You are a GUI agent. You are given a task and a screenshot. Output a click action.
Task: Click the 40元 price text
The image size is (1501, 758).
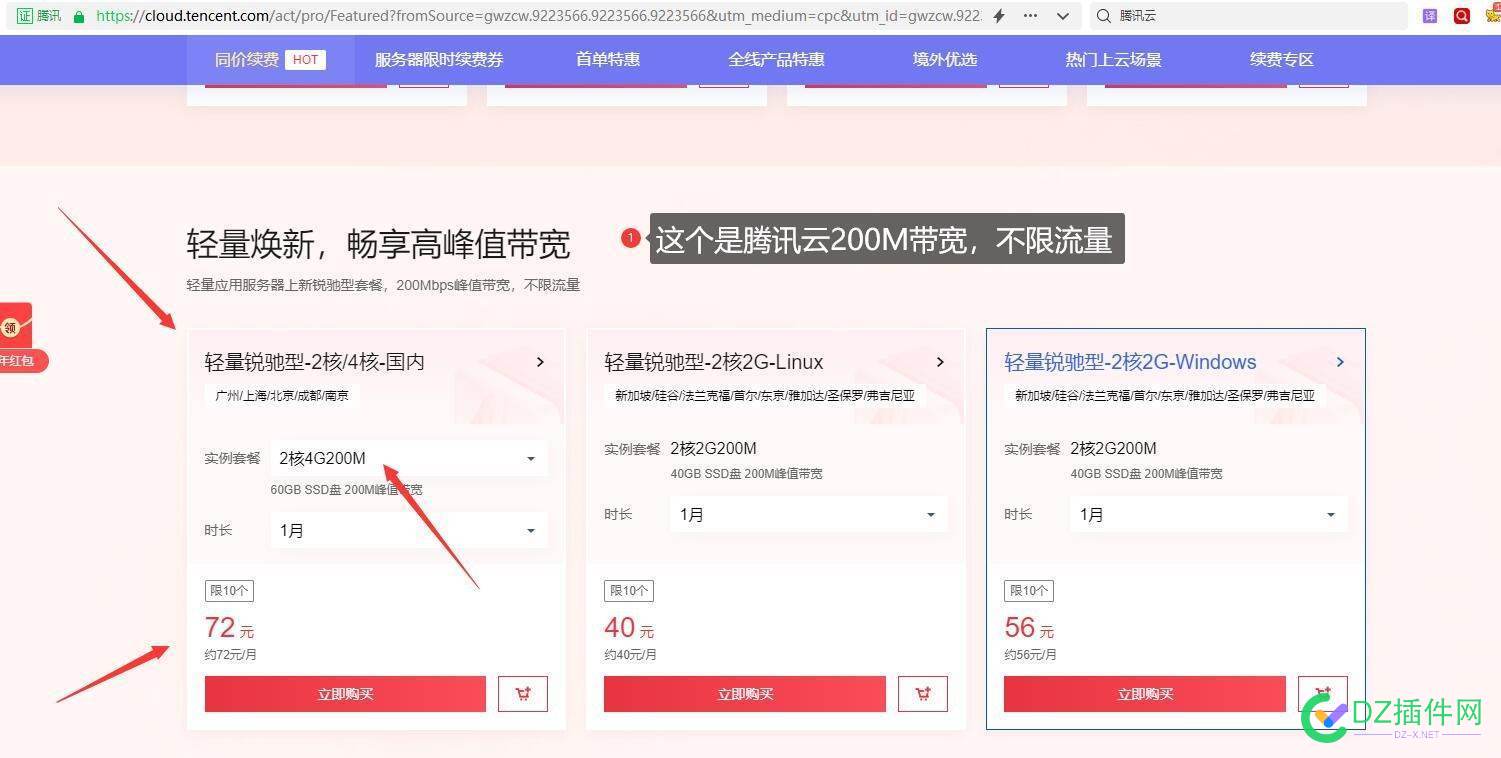(x=629, y=628)
